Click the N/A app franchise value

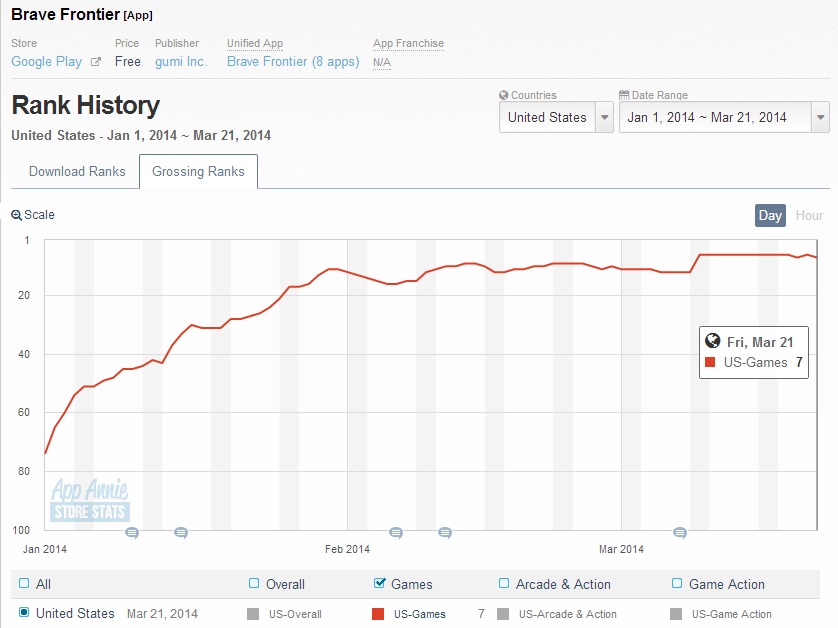coord(382,63)
